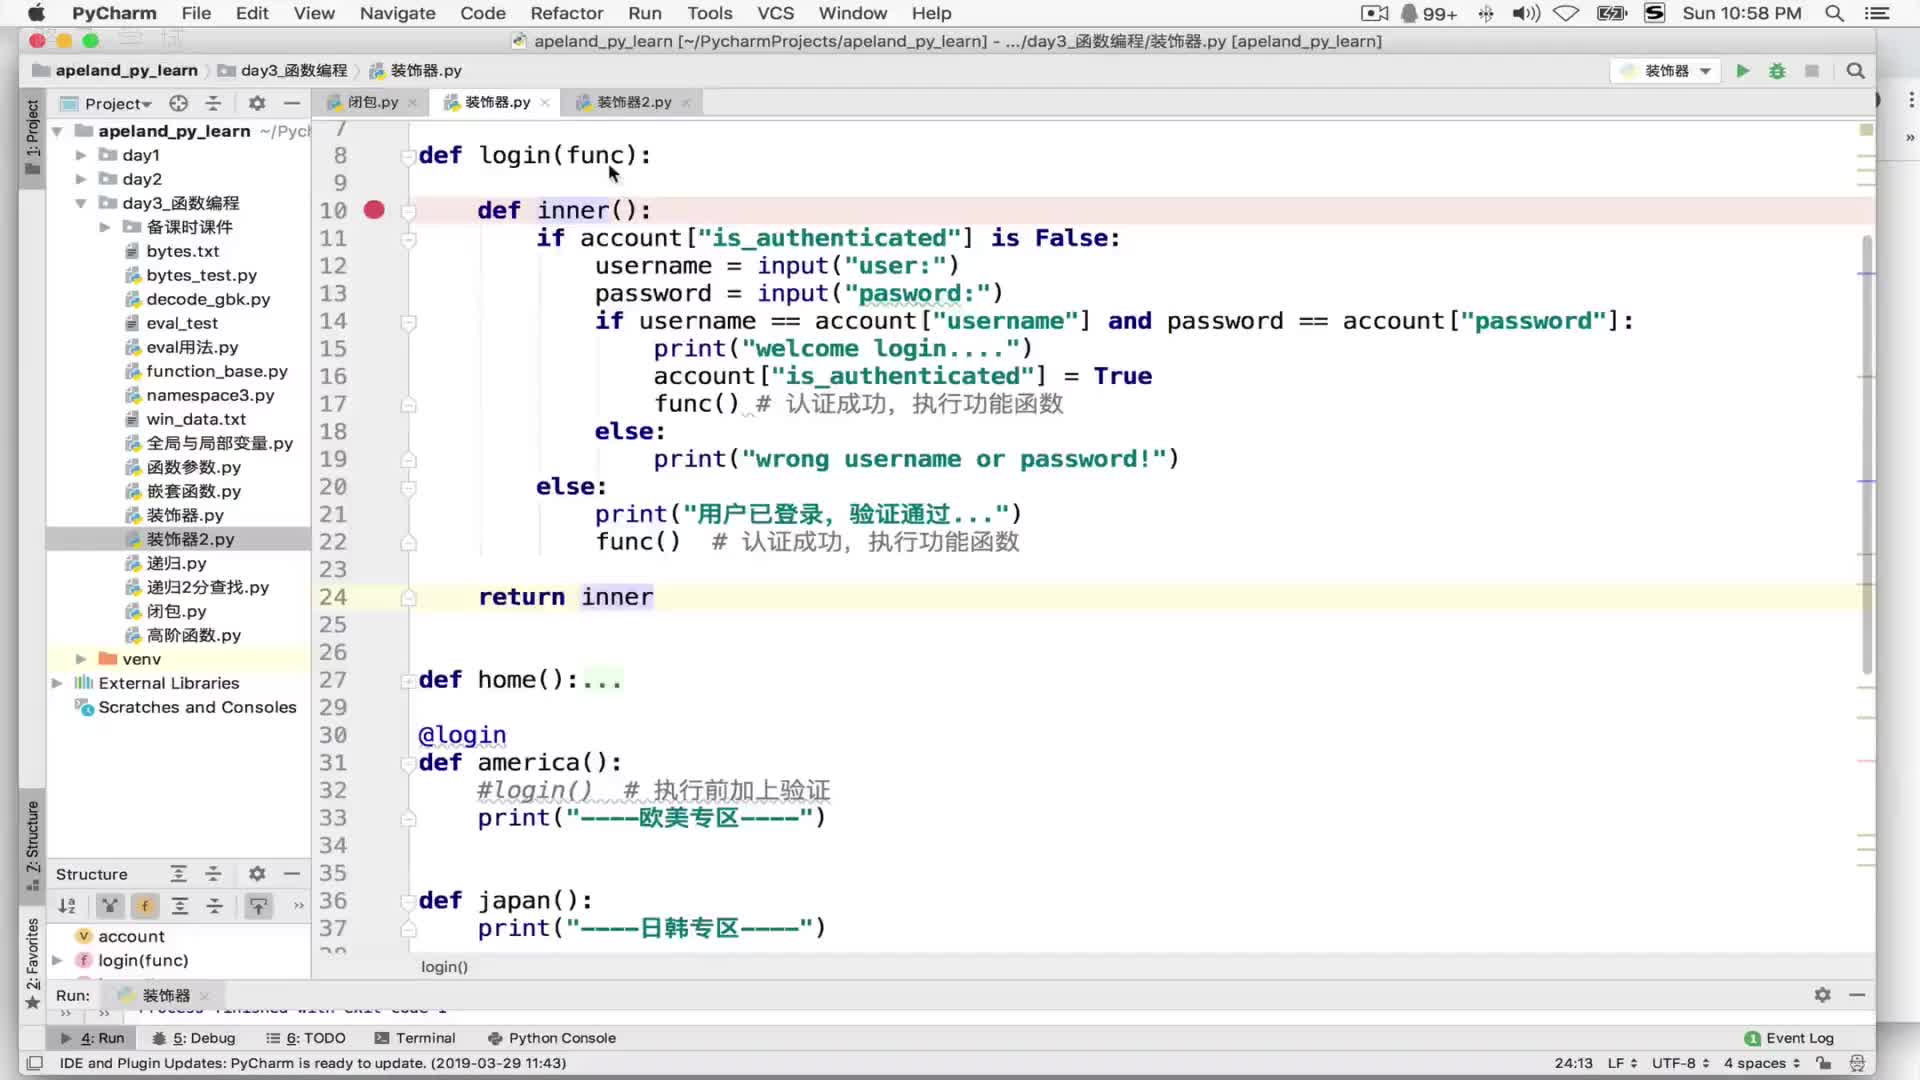Toggle the 2: Favorites side tab
This screenshot has width=1920, height=1080.
coord(32,963)
